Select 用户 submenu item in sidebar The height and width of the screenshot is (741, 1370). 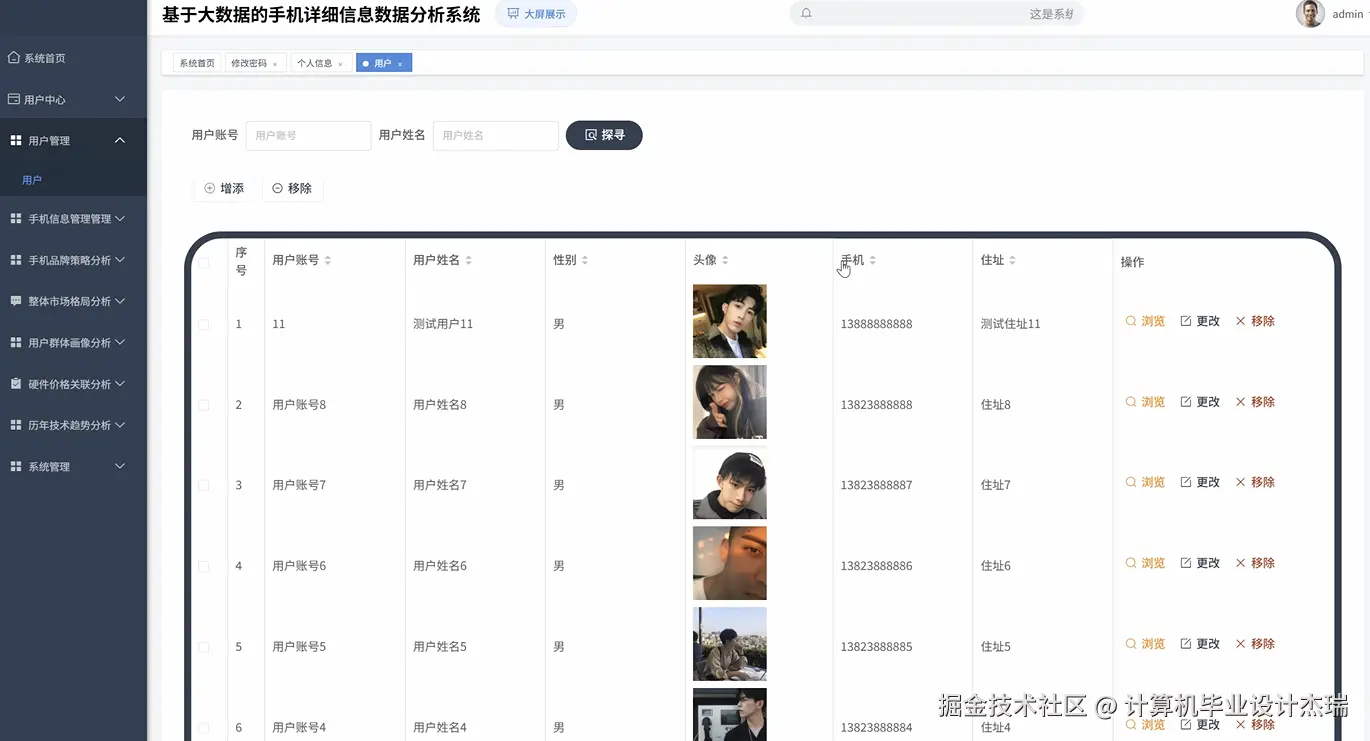(32, 180)
